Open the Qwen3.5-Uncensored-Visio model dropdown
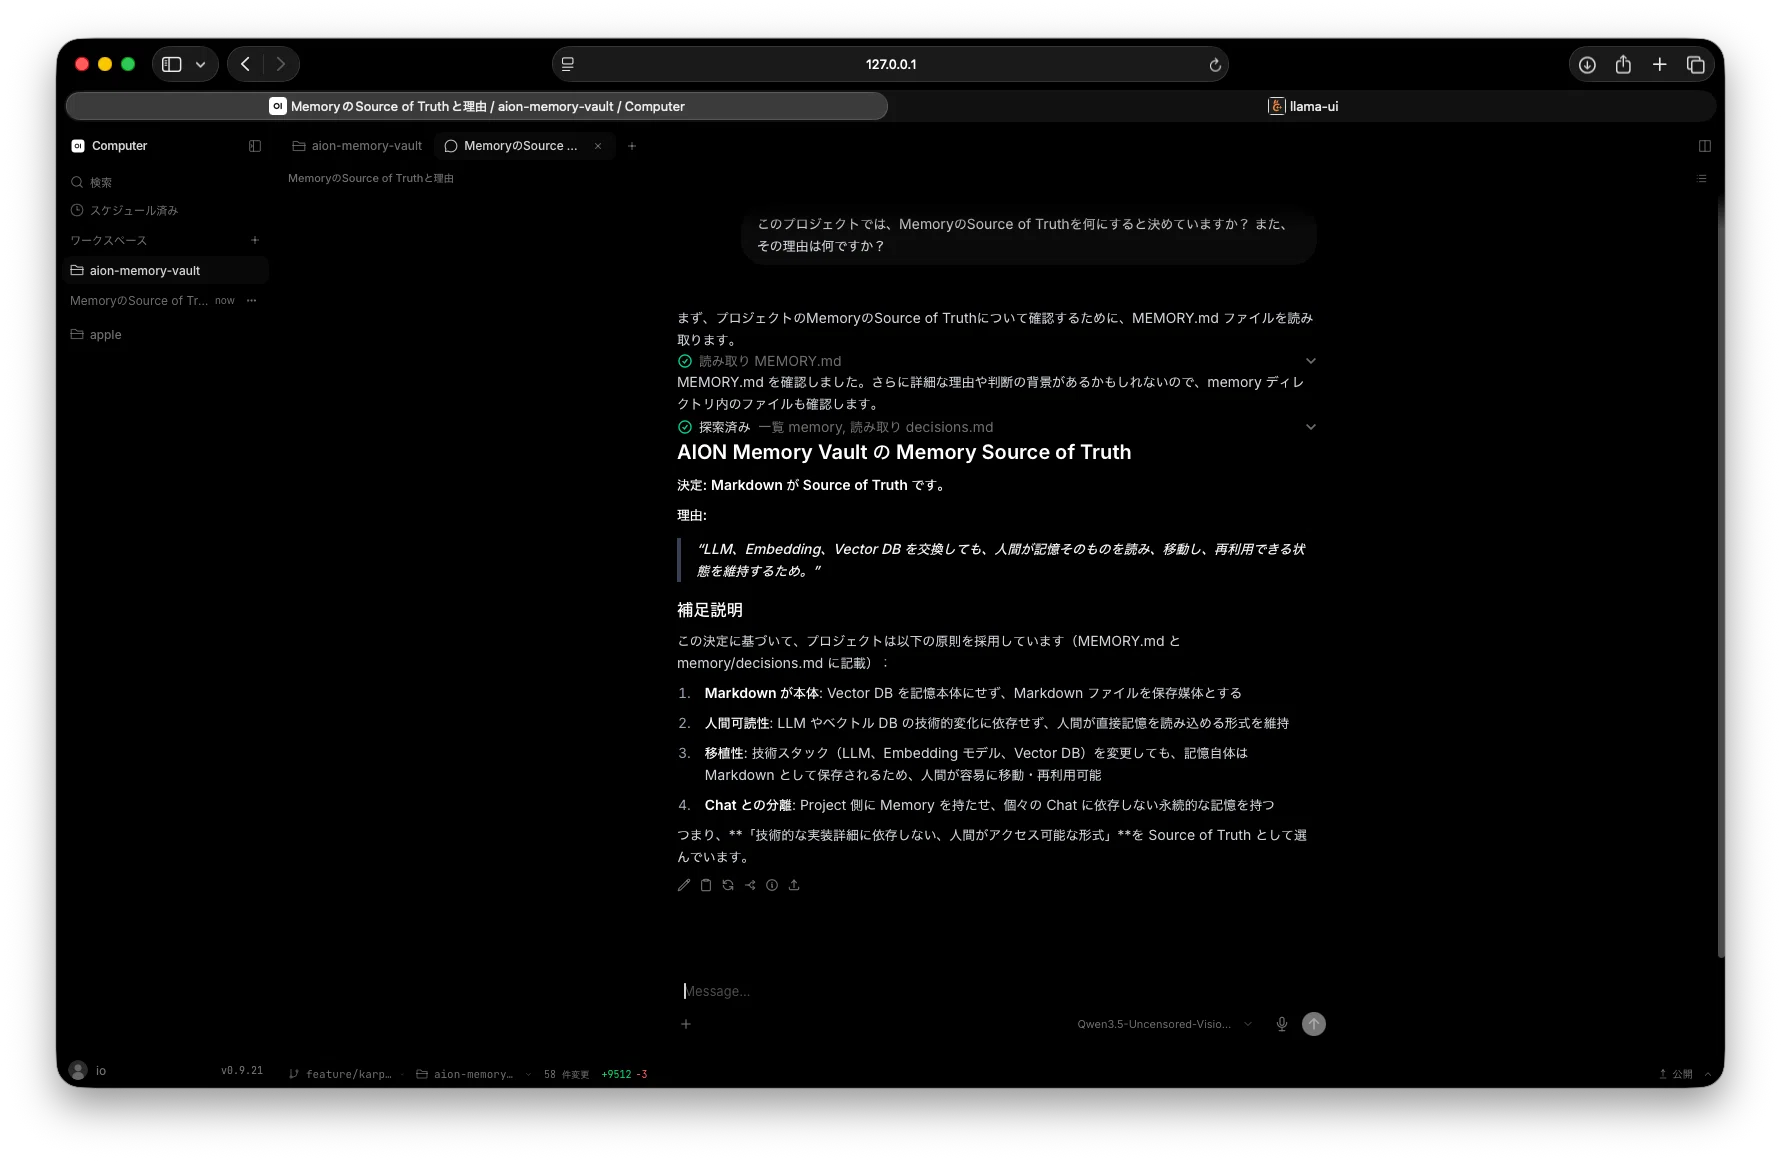 [1165, 1024]
